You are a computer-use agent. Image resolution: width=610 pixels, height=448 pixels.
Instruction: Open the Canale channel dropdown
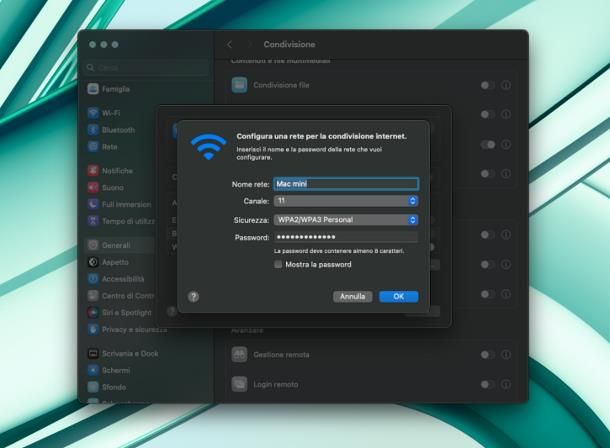[x=346, y=201]
